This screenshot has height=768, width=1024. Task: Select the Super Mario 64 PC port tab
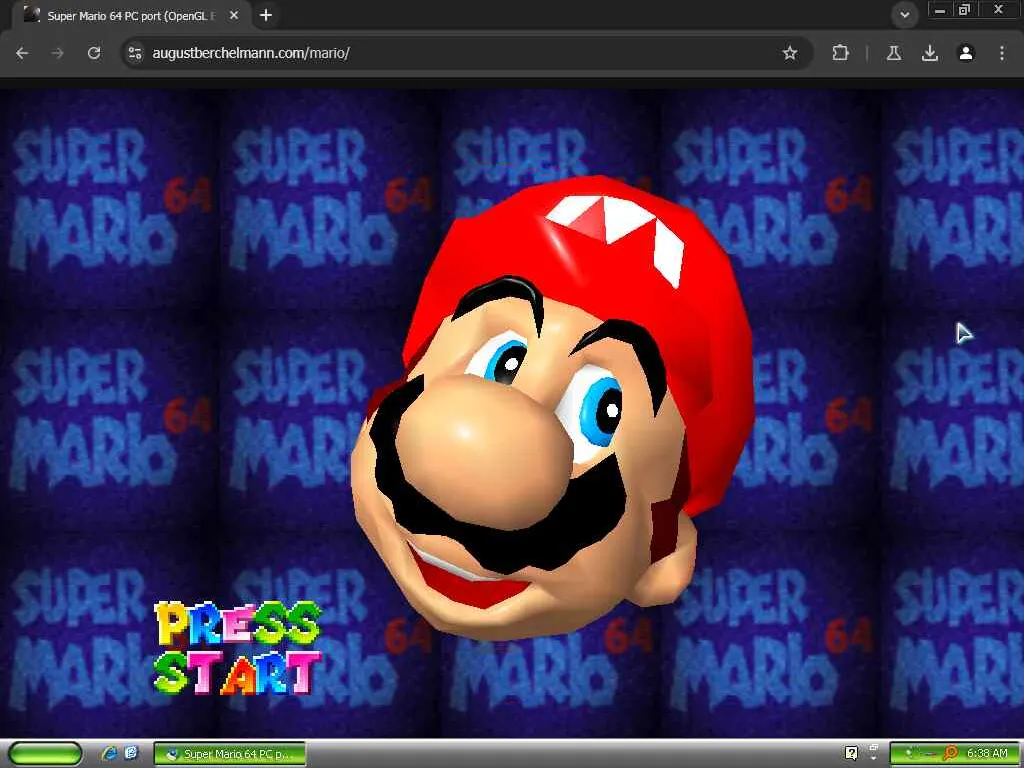pos(120,16)
